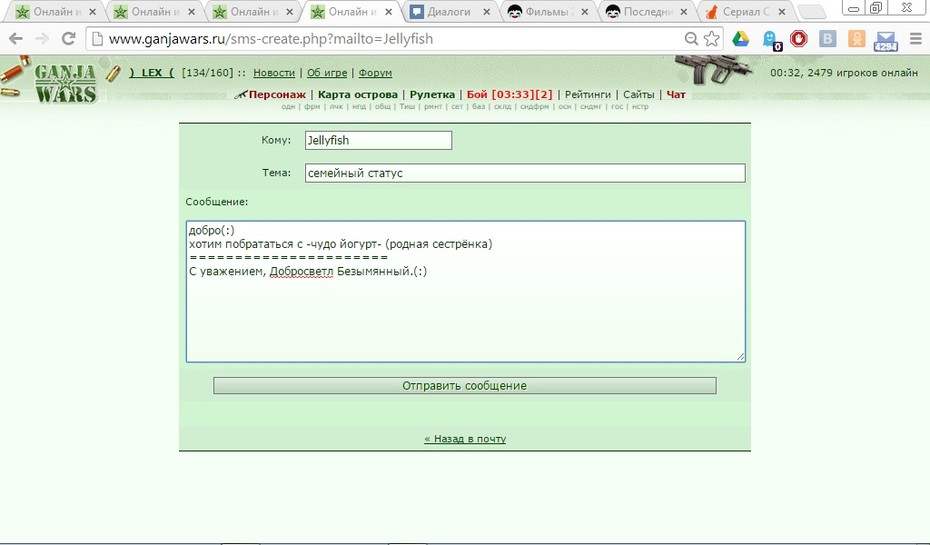Click the 'фрм' submenu link
The width and height of the screenshot is (930, 545).
312,107
